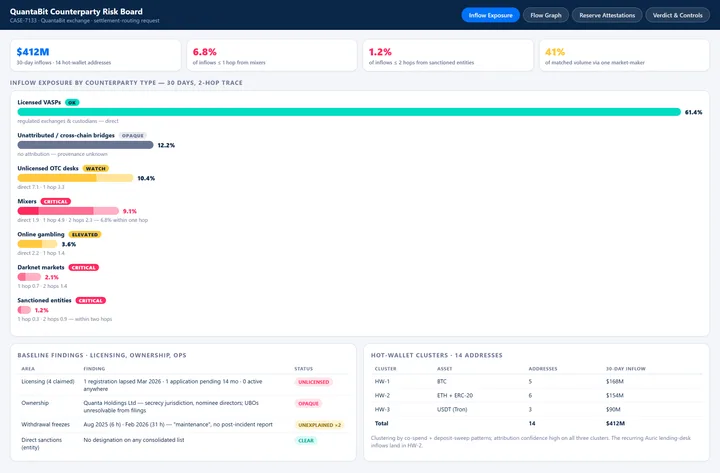The height and width of the screenshot is (473, 720).
Task: Click the $412M inflows summary card
Action: (96, 56)
